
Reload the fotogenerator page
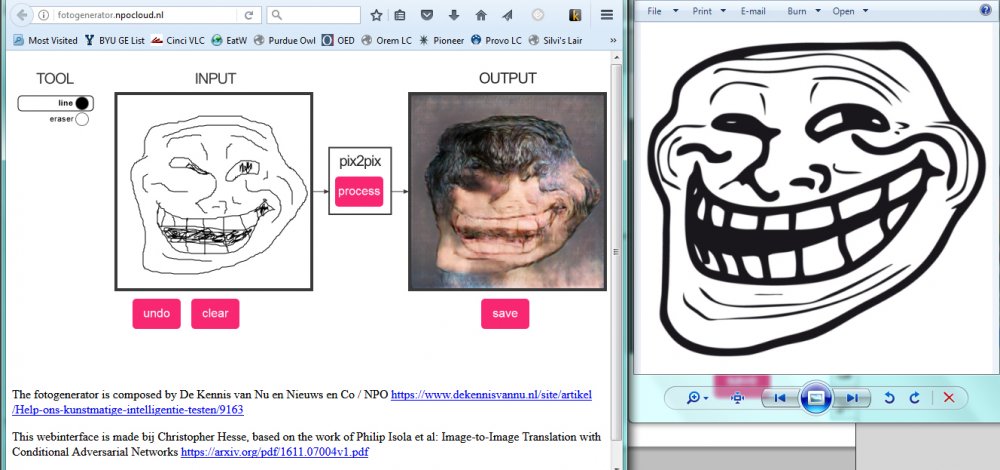[x=247, y=15]
